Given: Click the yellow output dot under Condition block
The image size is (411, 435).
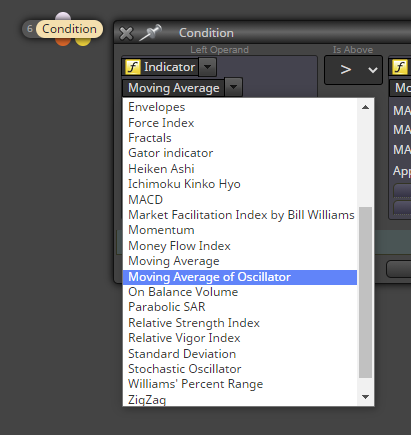Looking at the screenshot, I should click(x=83, y=41).
